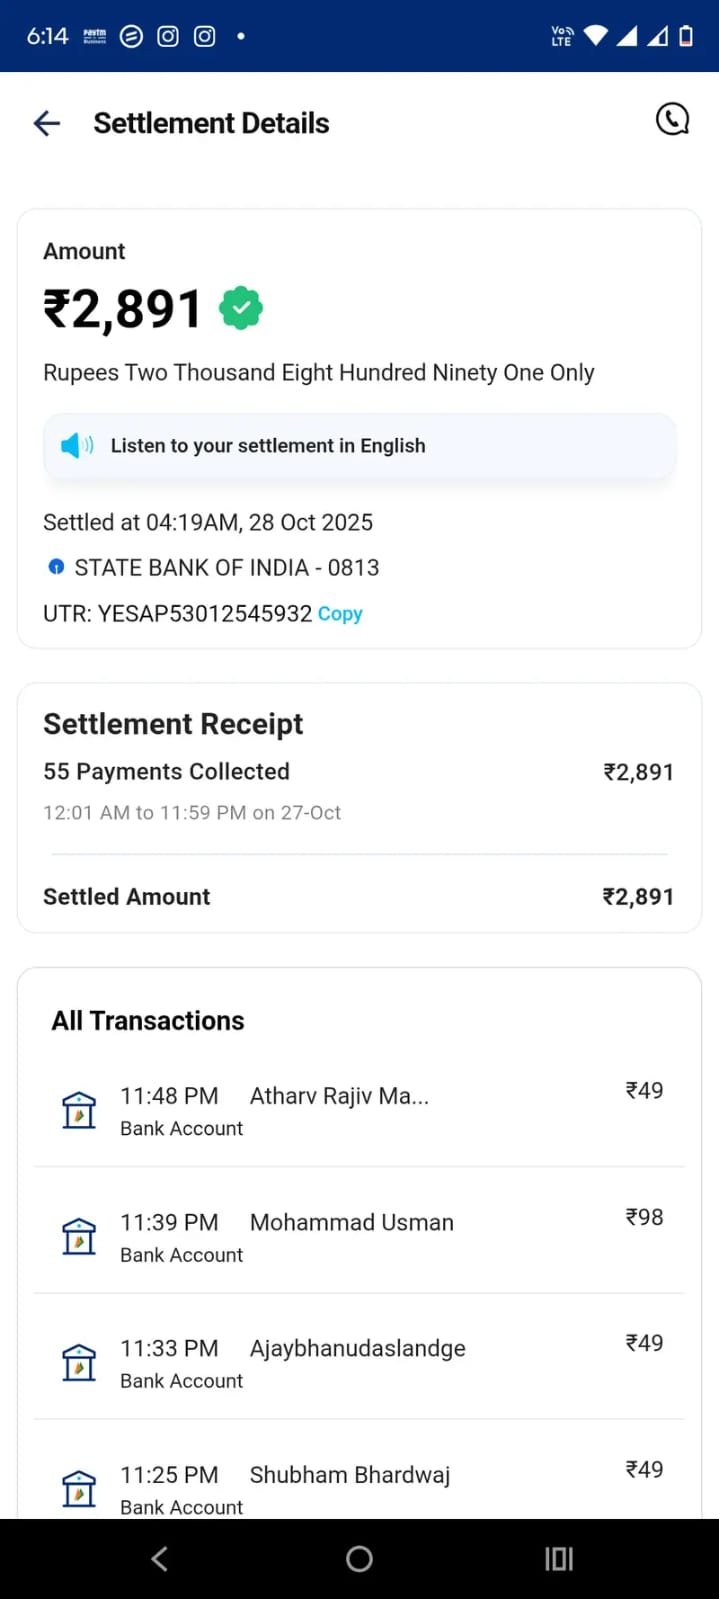Tap the Instagram notification icon in status bar
This screenshot has height=1599, width=719.
coord(168,36)
